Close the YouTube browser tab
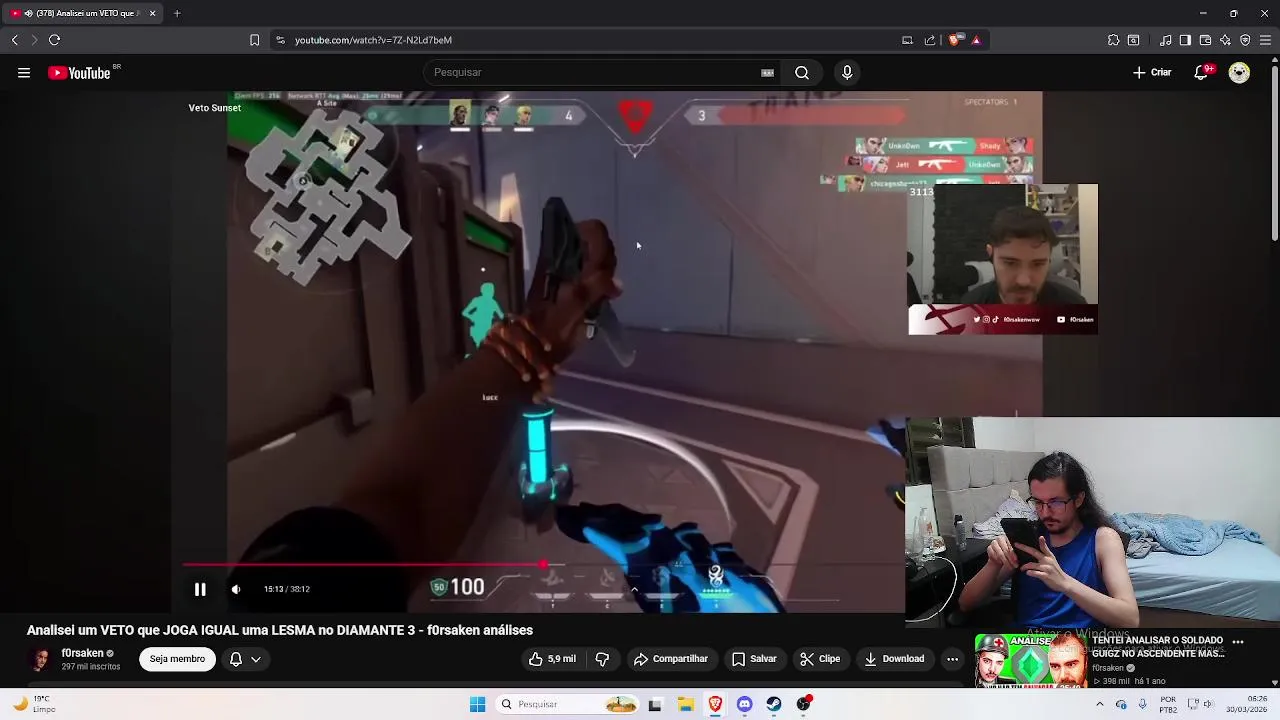Screen dimensions: 1280x720 (x=153, y=13)
